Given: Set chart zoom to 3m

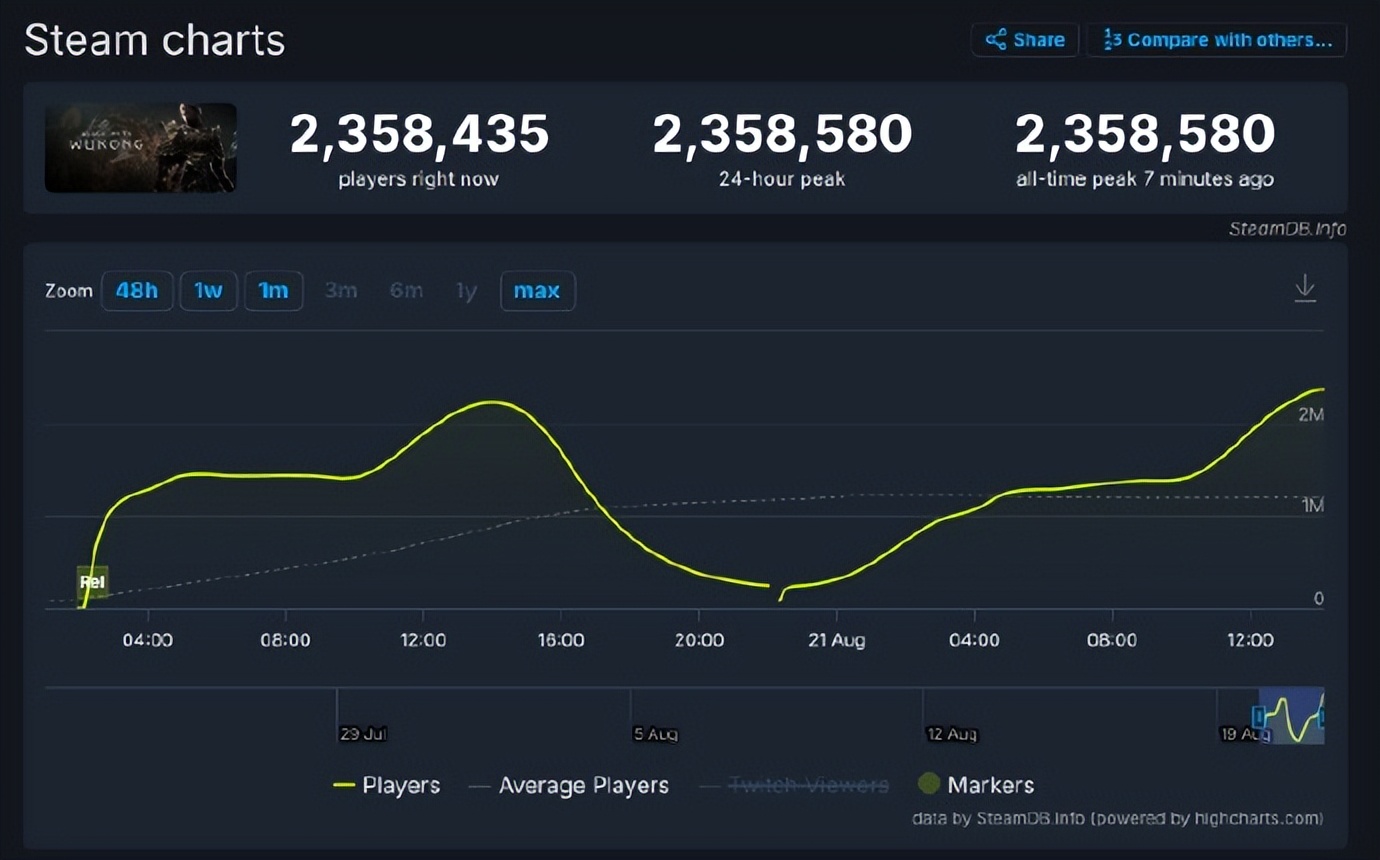Looking at the screenshot, I should (340, 291).
